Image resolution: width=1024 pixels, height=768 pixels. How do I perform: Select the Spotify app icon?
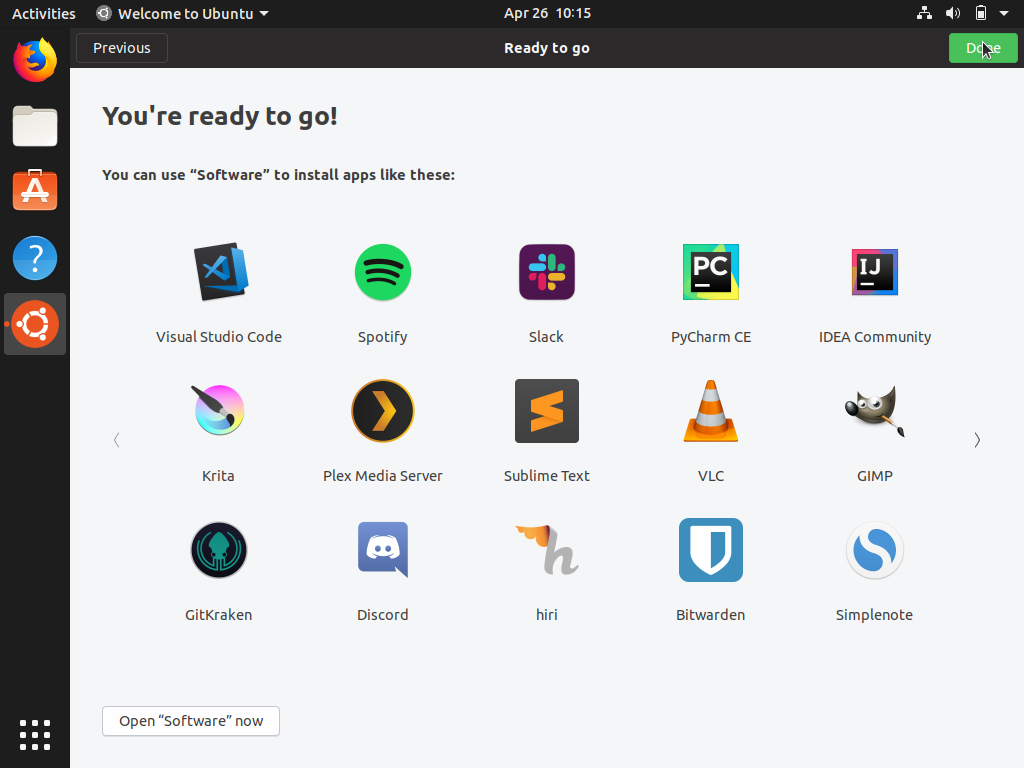coord(383,272)
